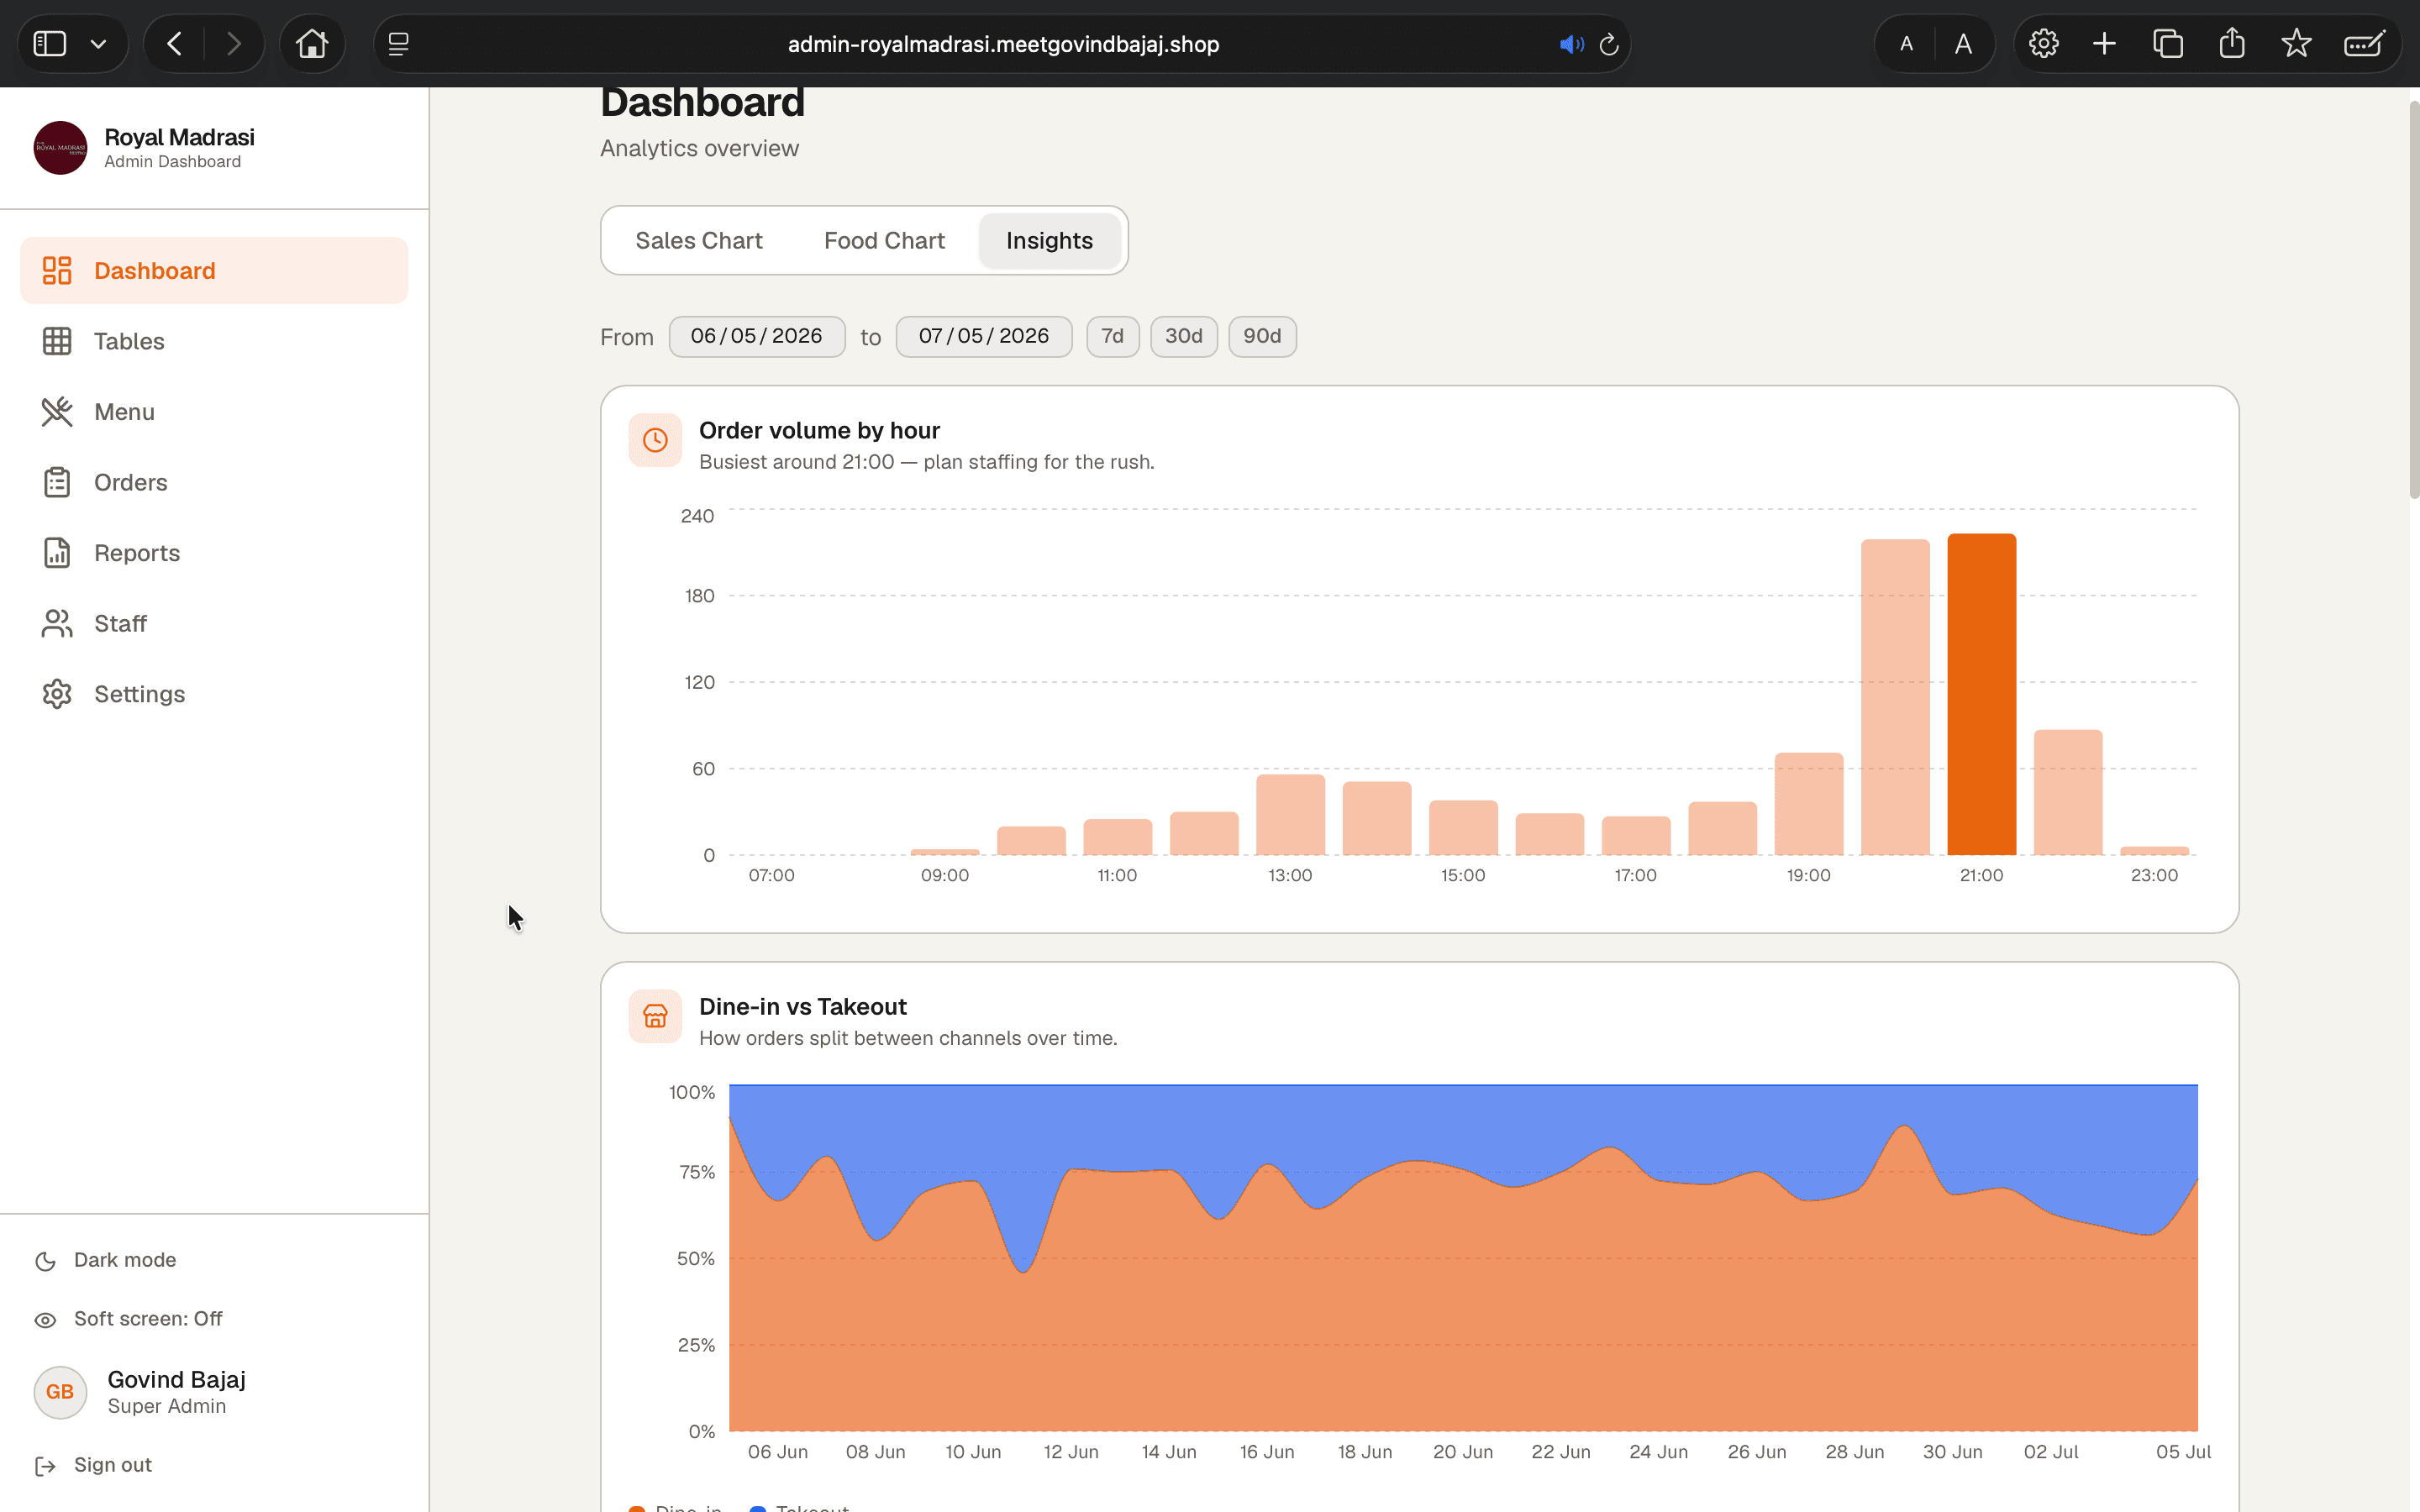Viewport: 2420px width, 1512px height.
Task: Open a new tab with plus icon
Action: (x=2104, y=44)
